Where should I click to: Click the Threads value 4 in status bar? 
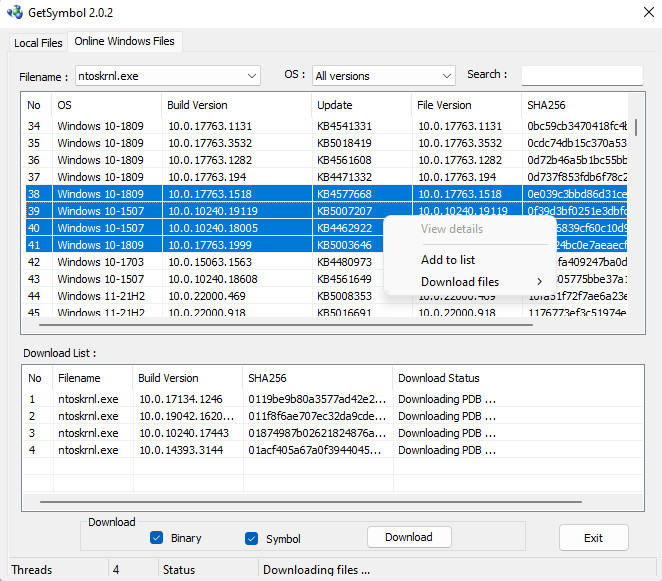click(116, 570)
